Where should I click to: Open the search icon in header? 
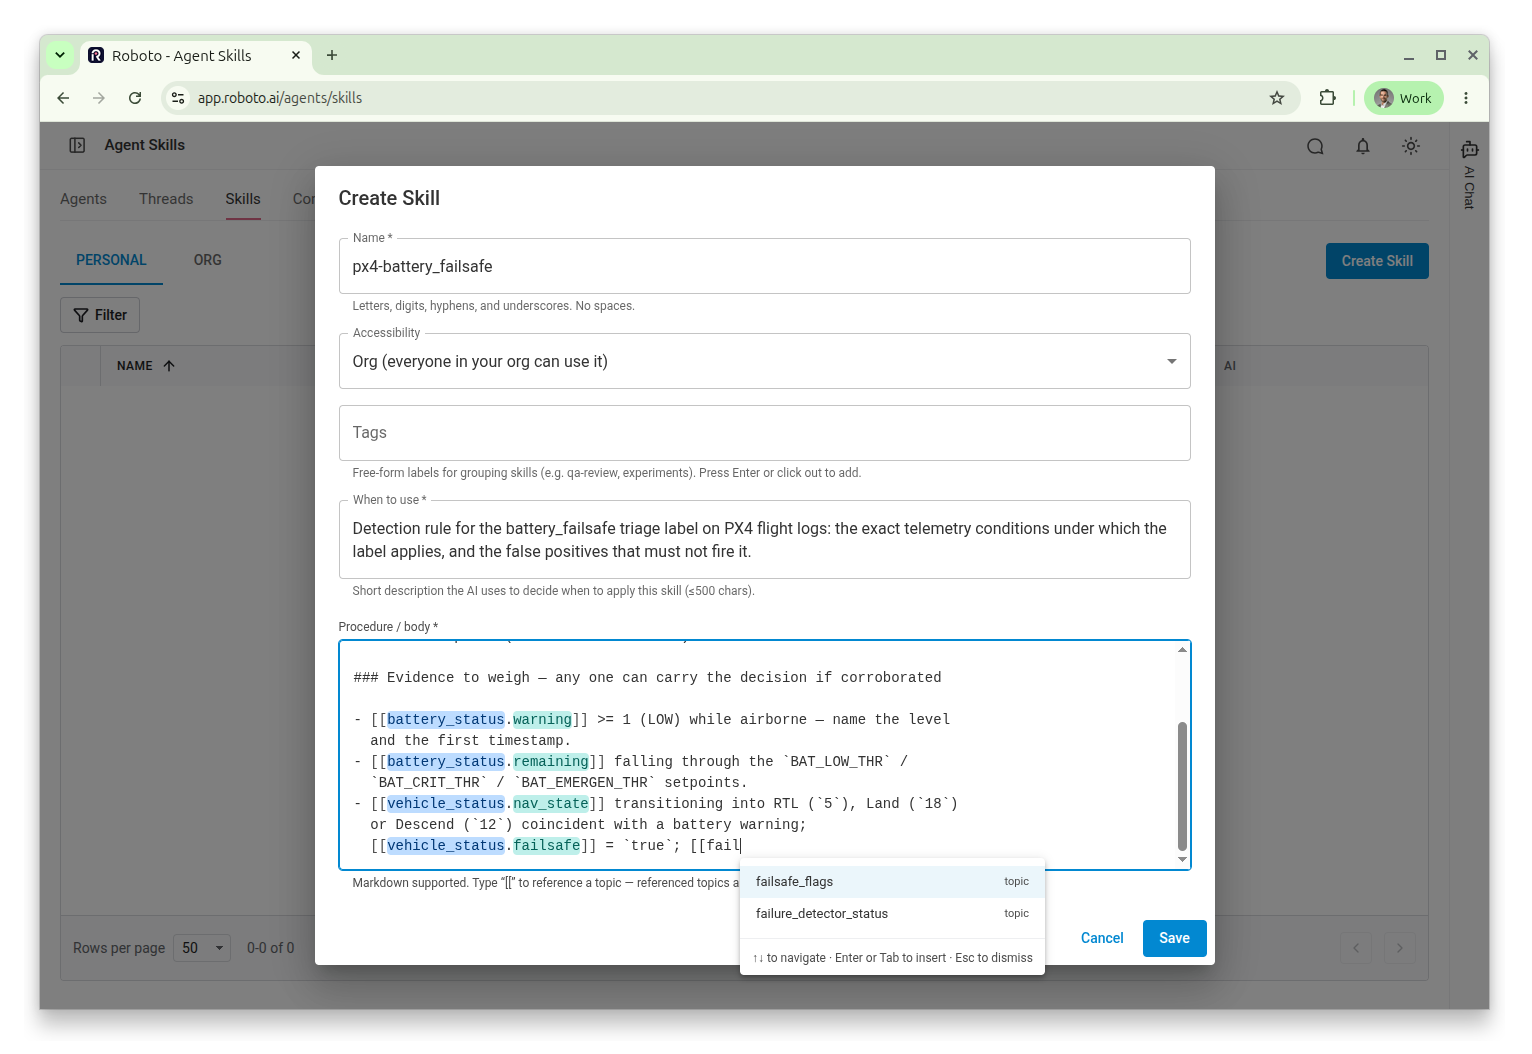click(1315, 146)
